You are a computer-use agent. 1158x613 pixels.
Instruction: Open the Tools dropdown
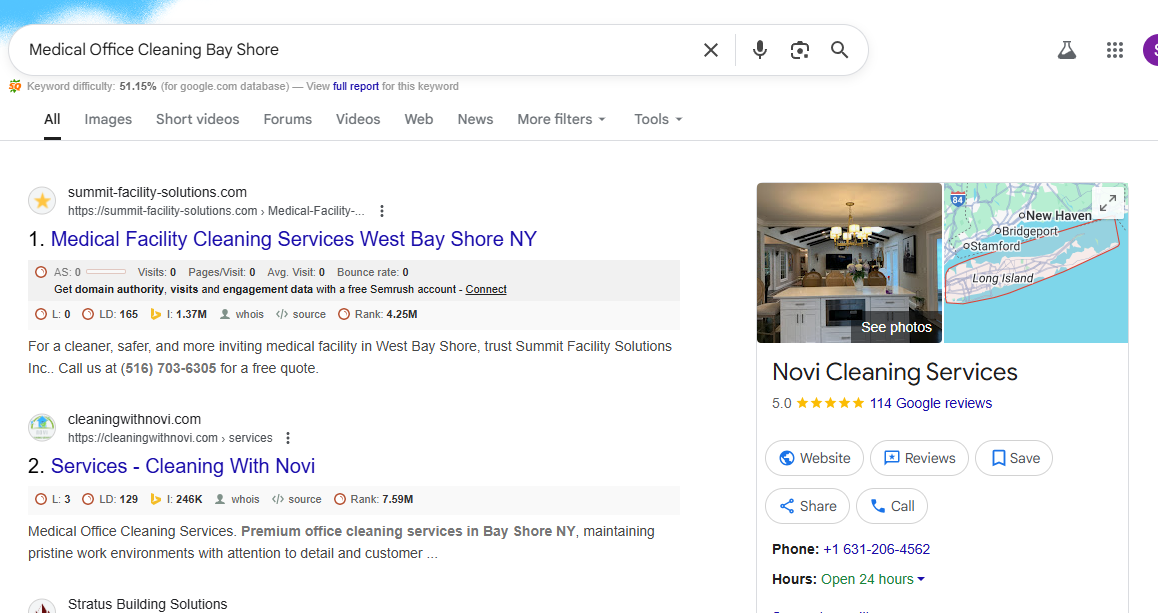pyautogui.click(x=658, y=119)
